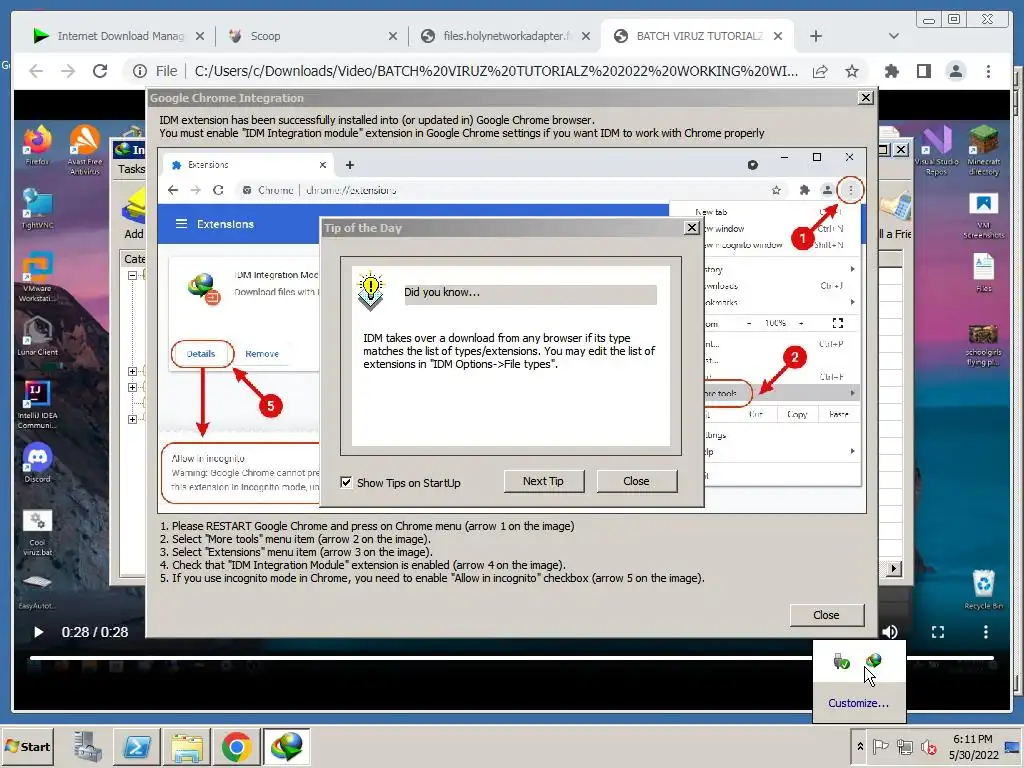
Task: Open a new Chrome tab
Action: click(x=816, y=36)
